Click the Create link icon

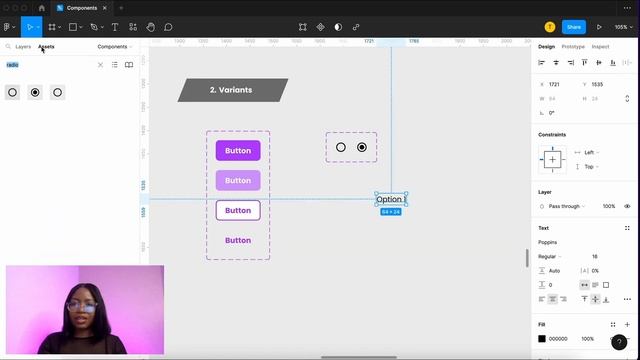tap(356, 27)
